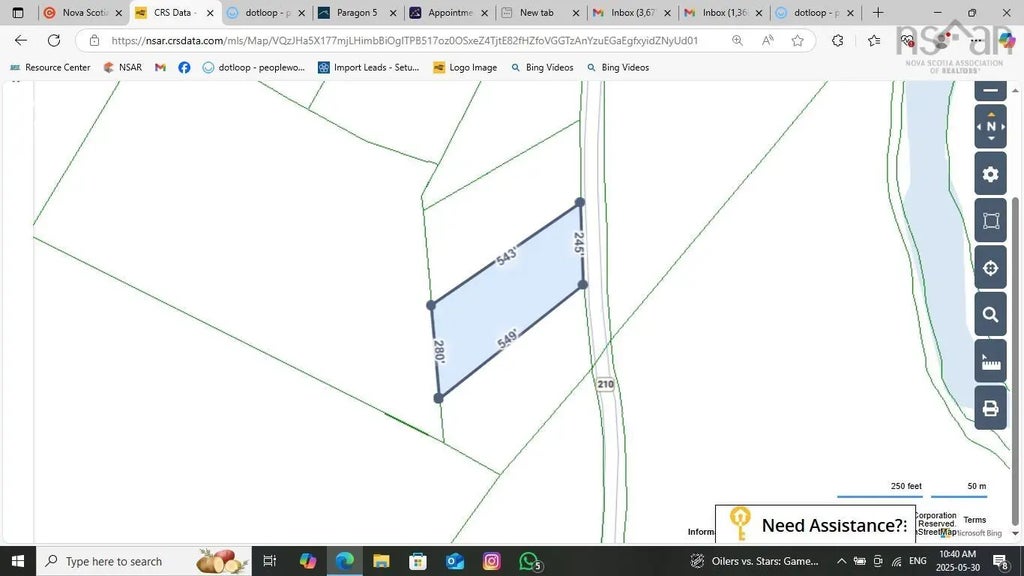The width and height of the screenshot is (1024, 576).
Task: Click the locate/crosshair map tool
Action: (x=990, y=268)
